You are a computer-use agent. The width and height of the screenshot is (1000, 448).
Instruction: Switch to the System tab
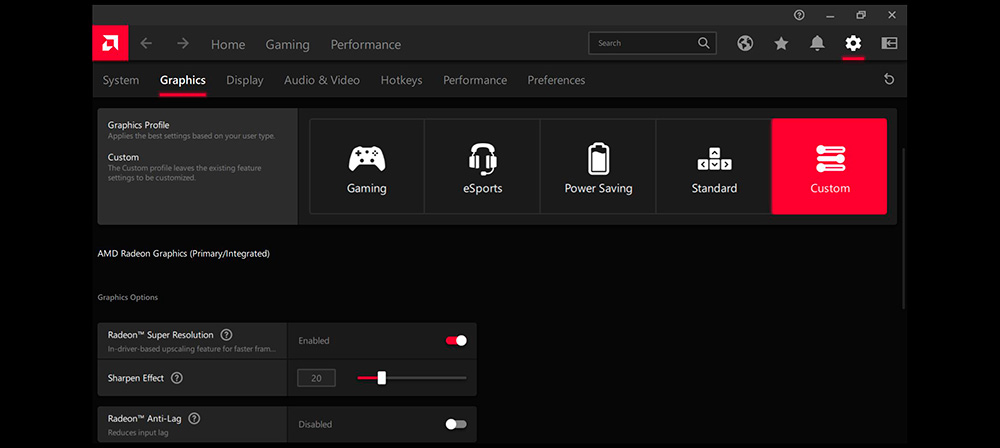(x=121, y=80)
